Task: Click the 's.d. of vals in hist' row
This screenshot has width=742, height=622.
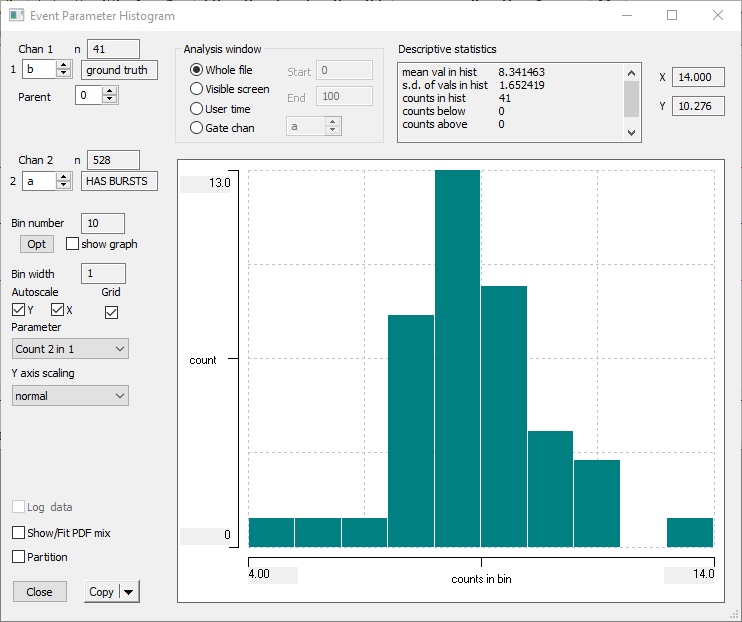Action: click(473, 85)
